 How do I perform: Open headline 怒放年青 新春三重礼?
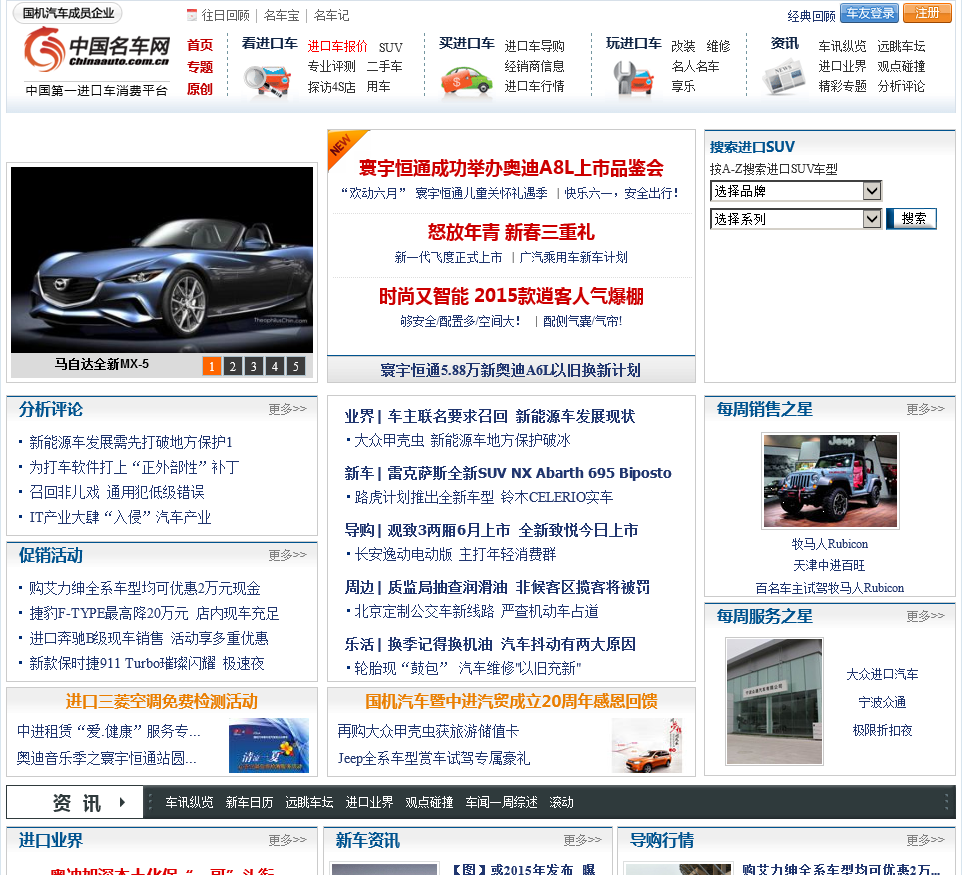point(511,233)
